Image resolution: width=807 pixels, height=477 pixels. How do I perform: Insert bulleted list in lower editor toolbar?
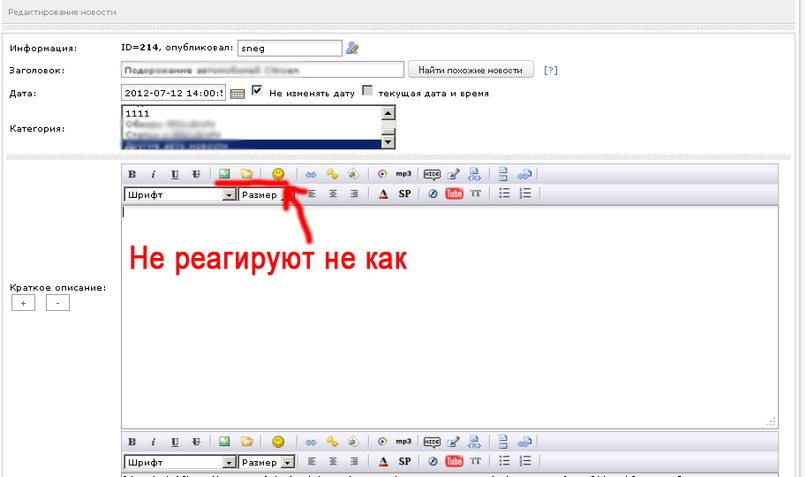click(x=504, y=461)
